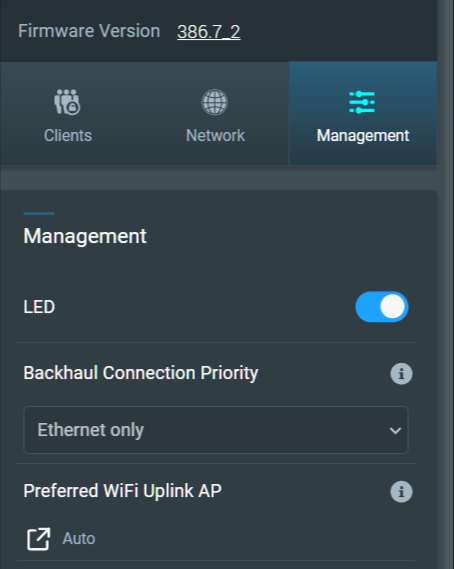This screenshot has height=569, width=454.
Task: Switch to the Network tab label
Action: 215,135
